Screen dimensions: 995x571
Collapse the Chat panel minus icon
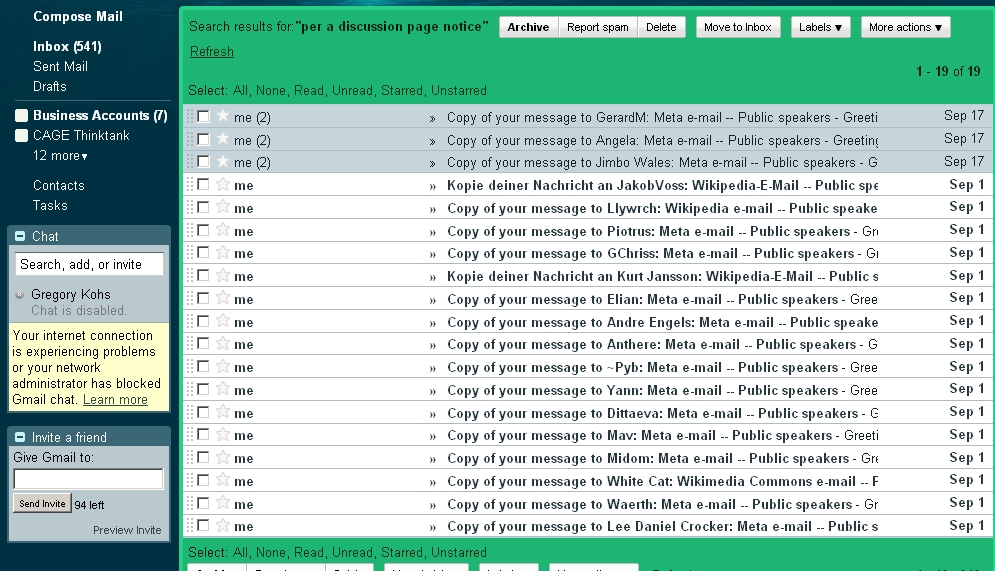click(20, 237)
